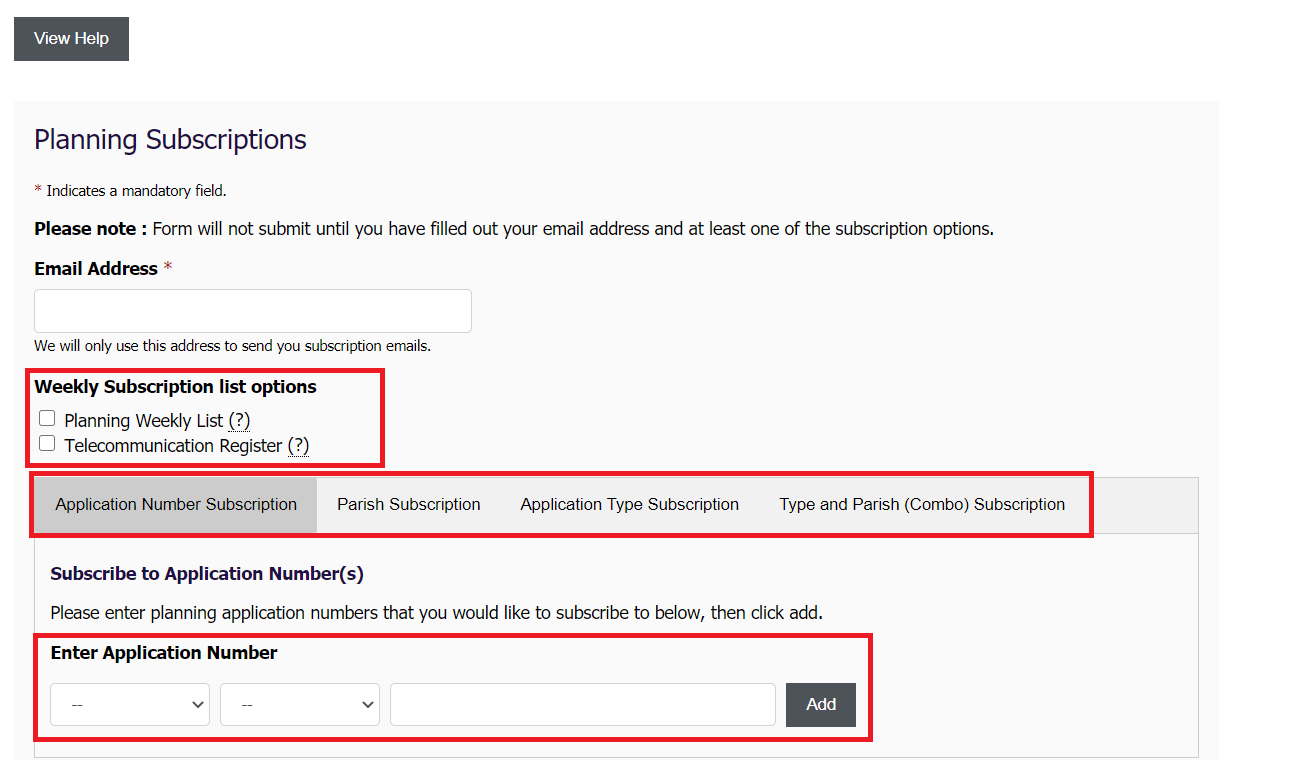1289x760 pixels.
Task: Click the Planning Subscriptions heading
Action: pos(171,140)
